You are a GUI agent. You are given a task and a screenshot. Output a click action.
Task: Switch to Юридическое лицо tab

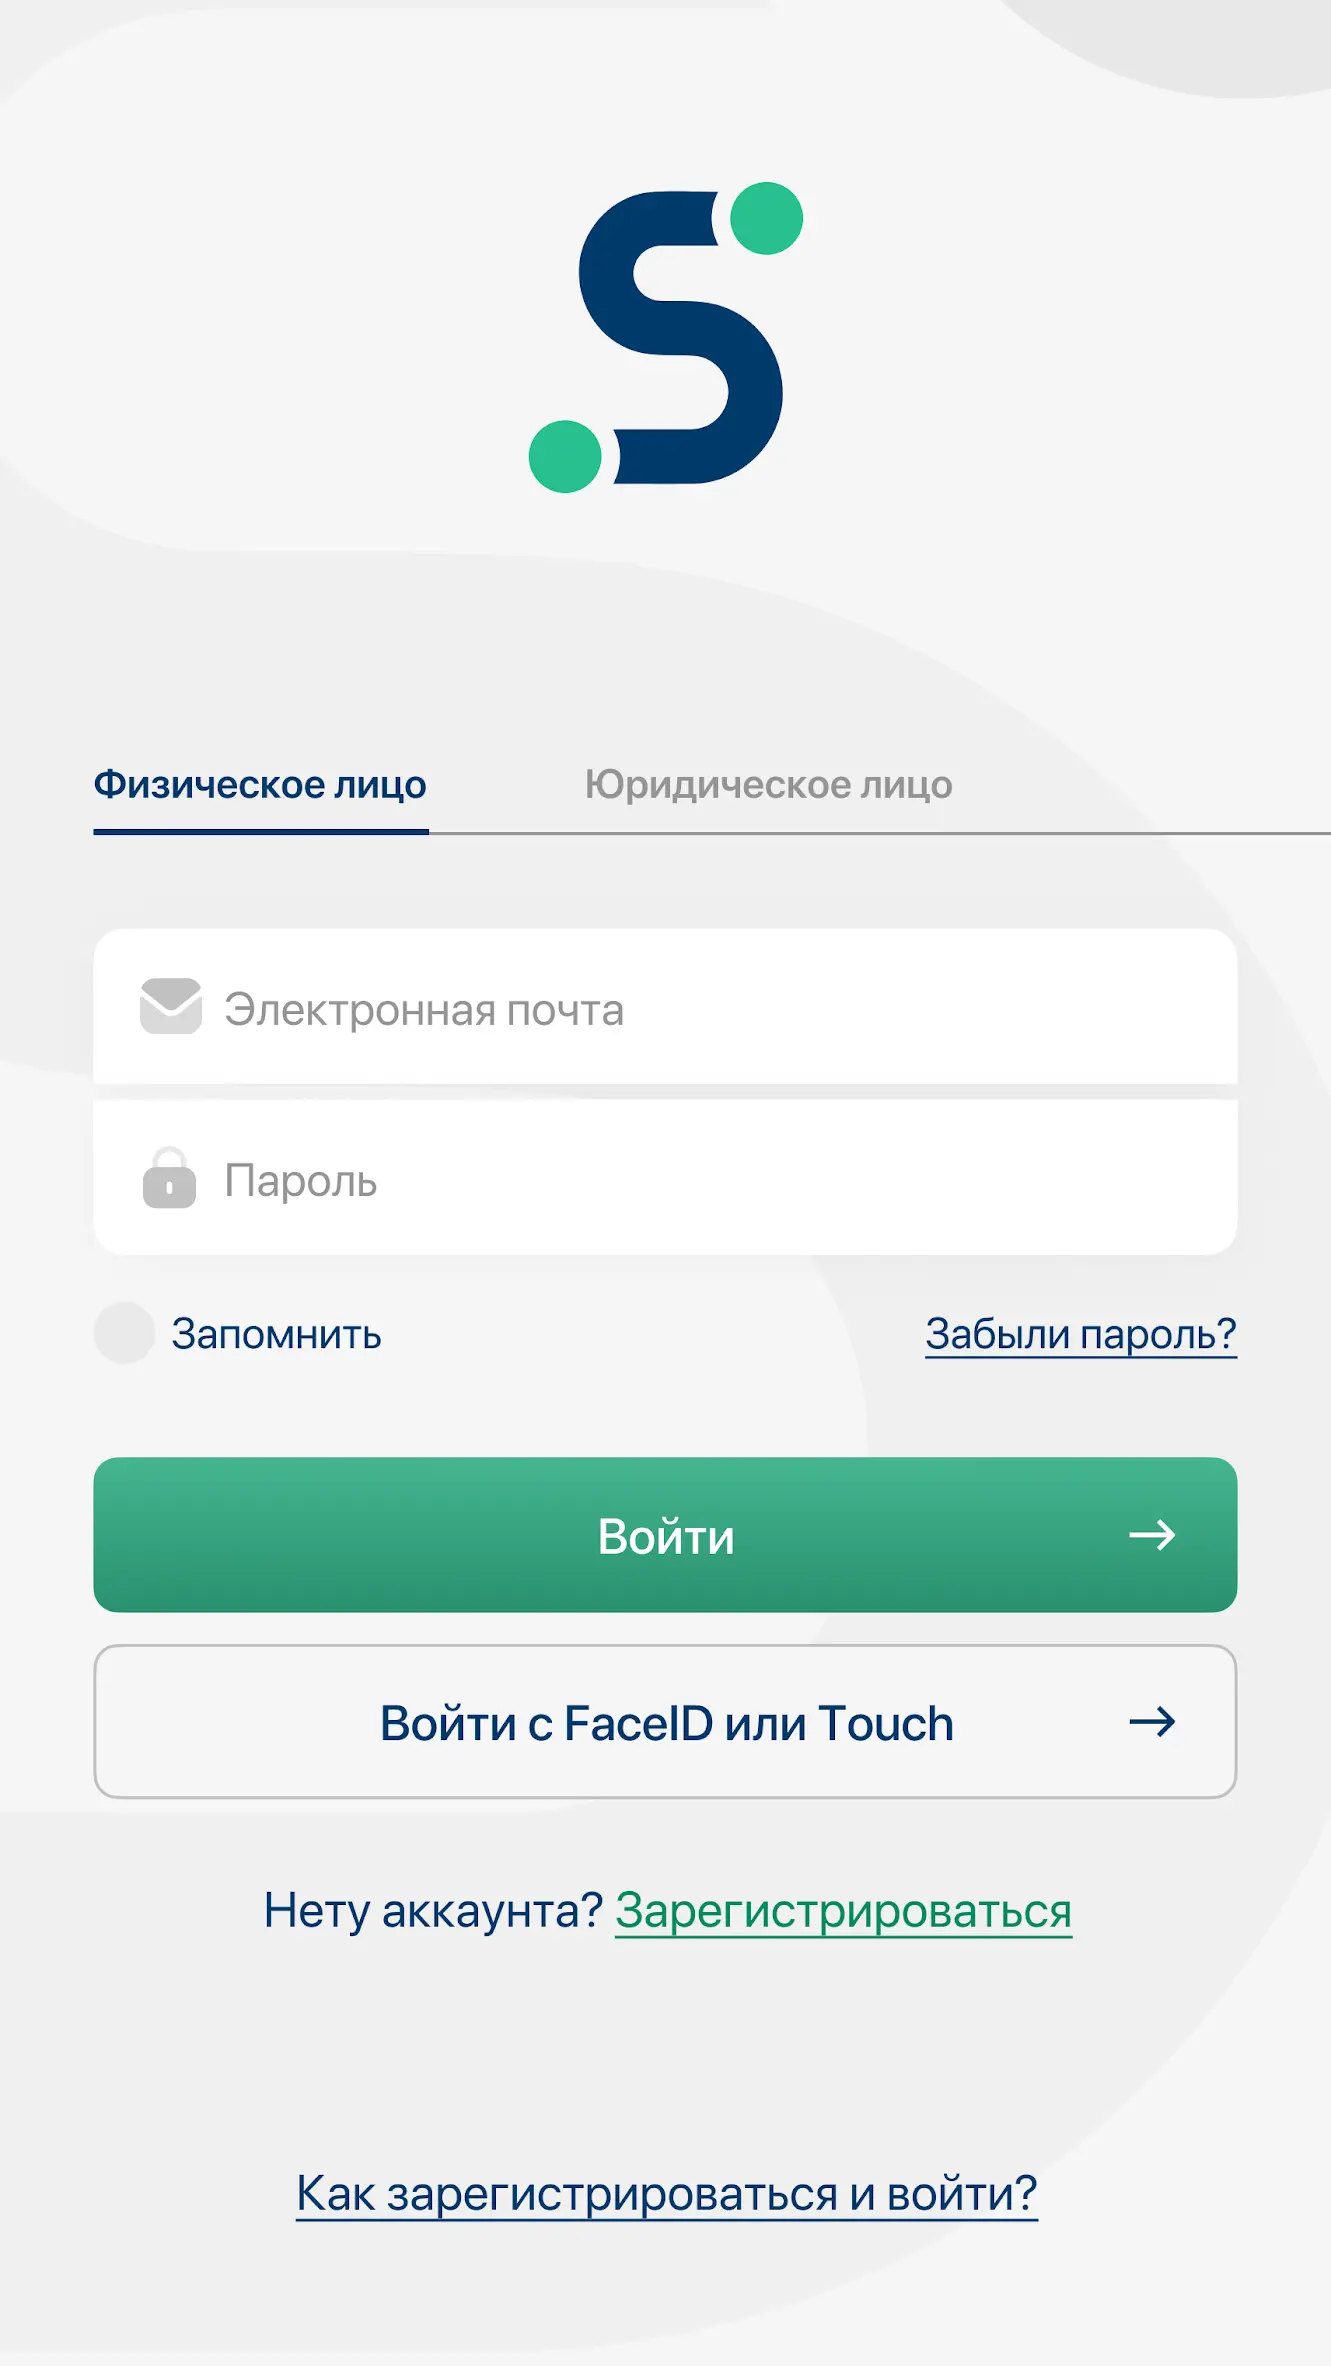768,785
